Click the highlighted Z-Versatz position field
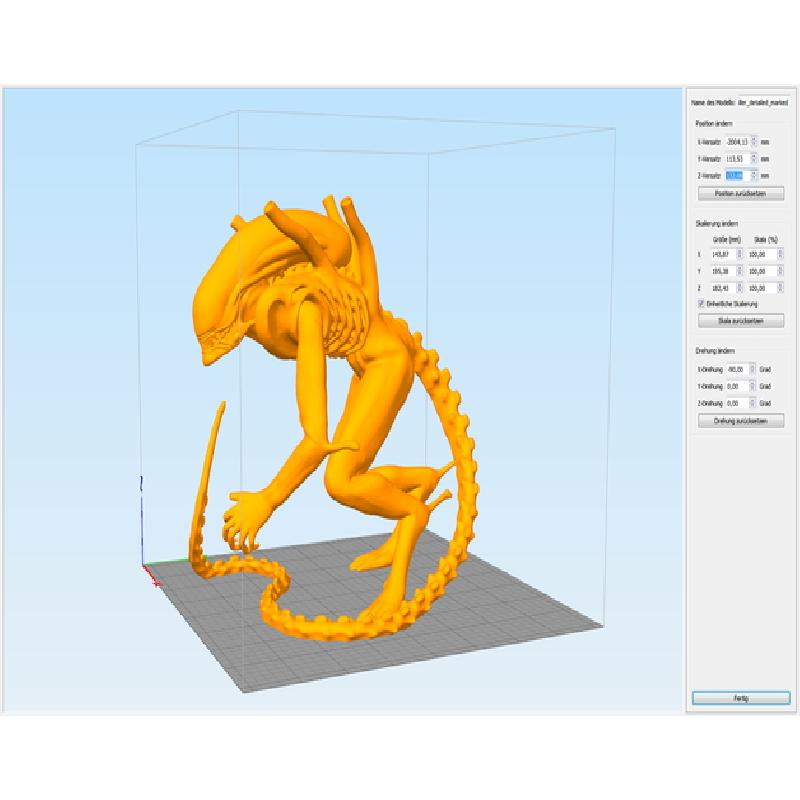Viewport: 800px width, 800px height. [x=738, y=176]
